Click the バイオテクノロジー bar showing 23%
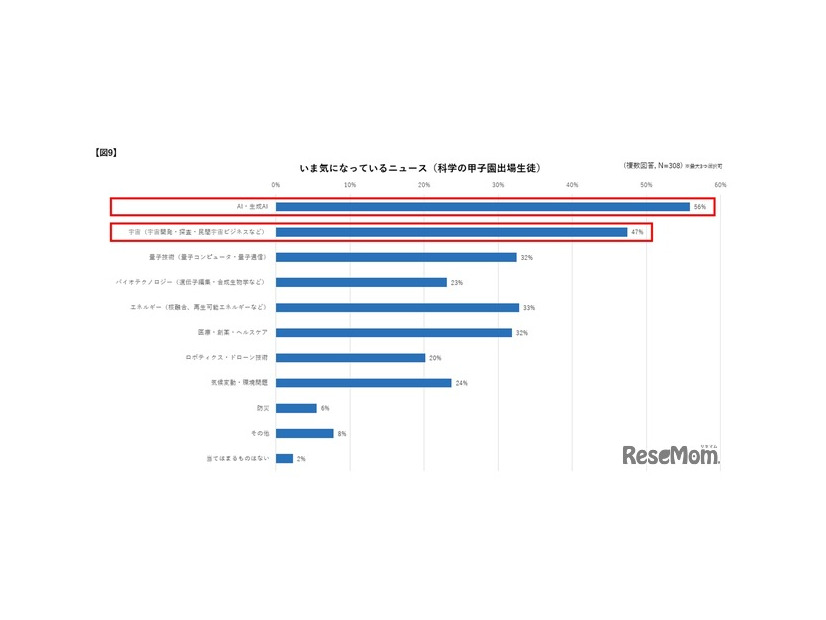Screen dimensions: 826x620 [x=360, y=282]
